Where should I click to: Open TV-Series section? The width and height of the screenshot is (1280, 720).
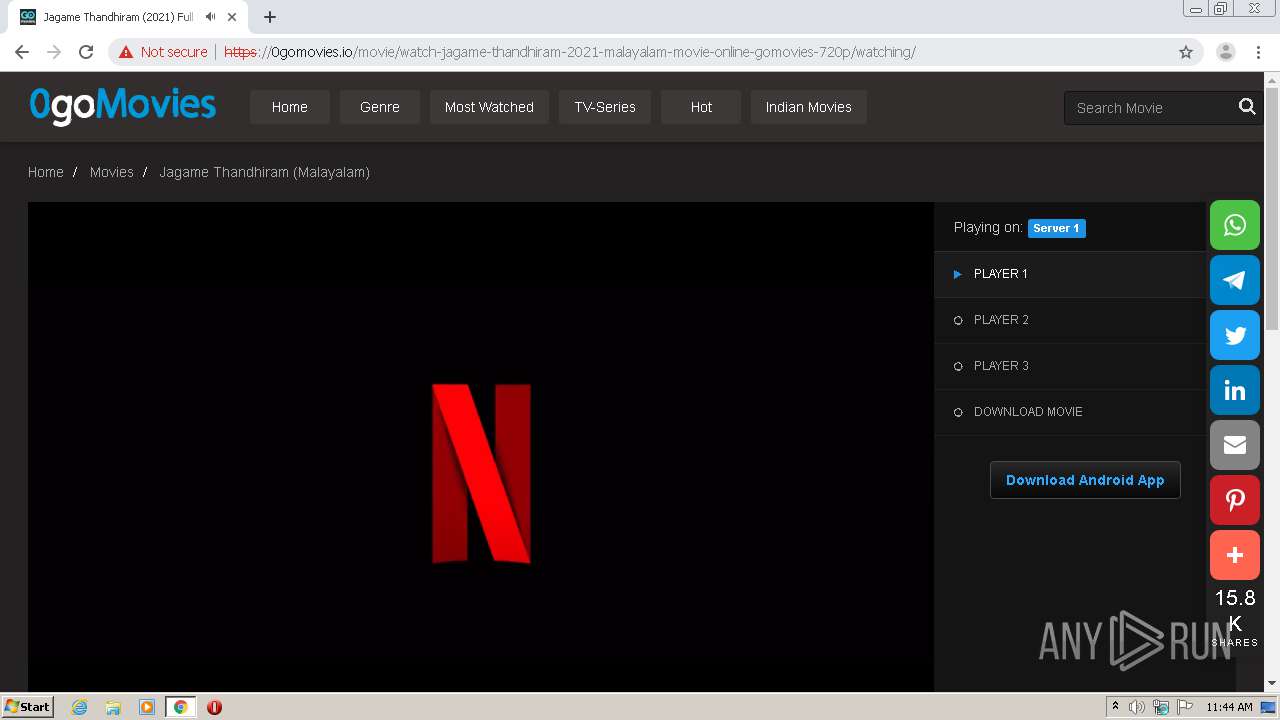pos(605,107)
